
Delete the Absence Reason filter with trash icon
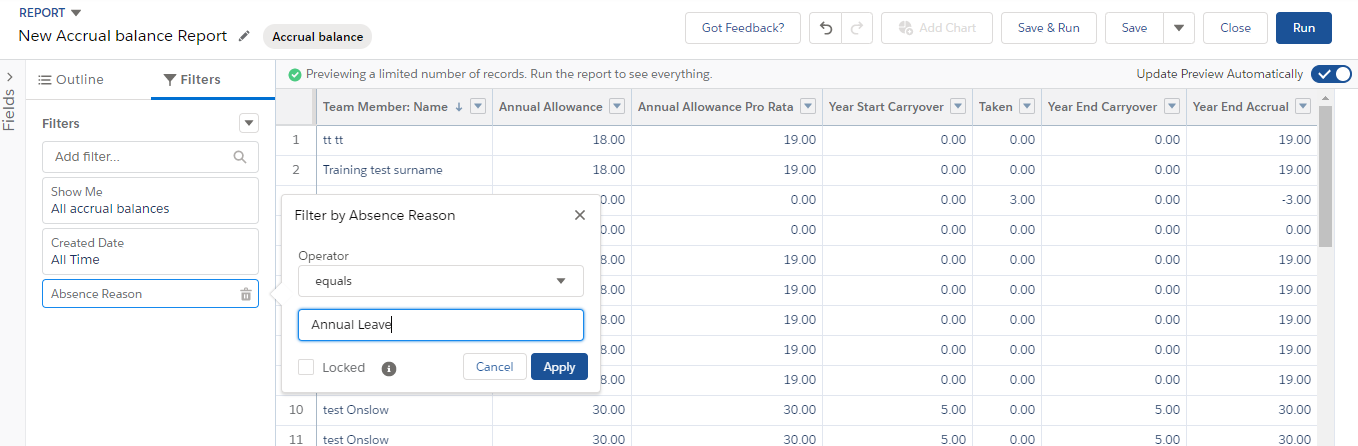tap(246, 294)
